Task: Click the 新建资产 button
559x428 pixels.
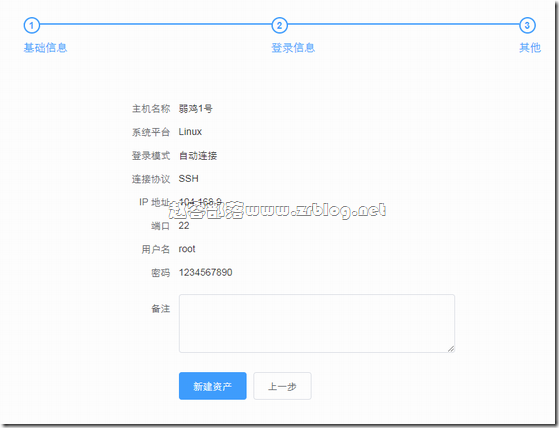Action: (x=212, y=386)
